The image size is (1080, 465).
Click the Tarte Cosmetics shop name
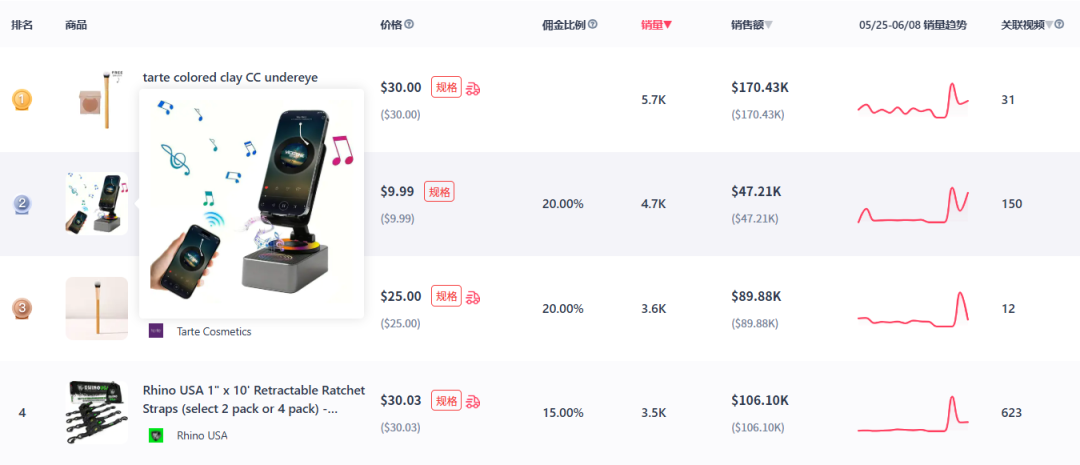[214, 331]
